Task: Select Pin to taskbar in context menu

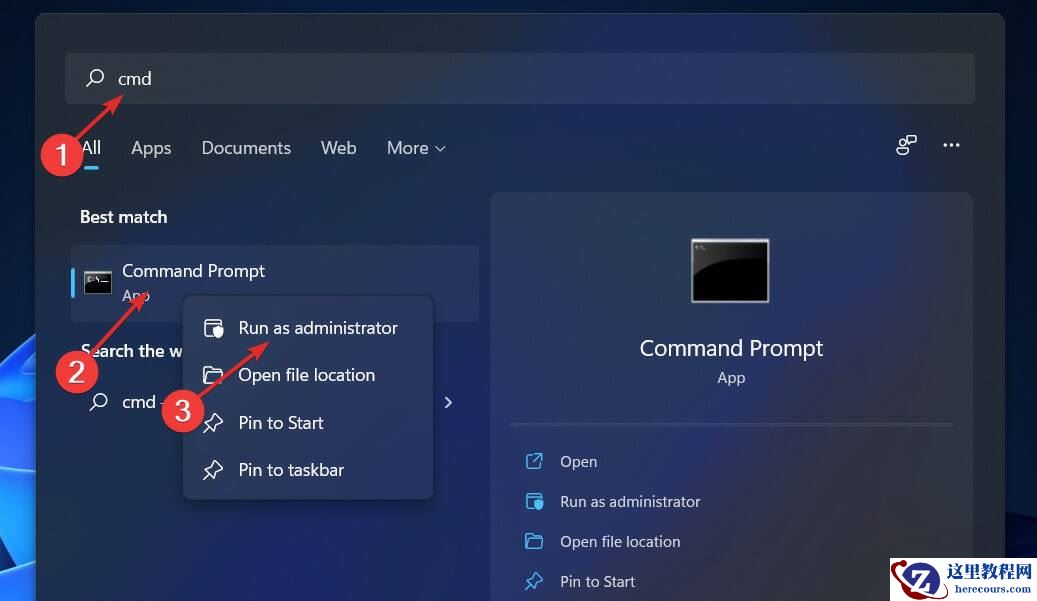Action: [x=291, y=469]
